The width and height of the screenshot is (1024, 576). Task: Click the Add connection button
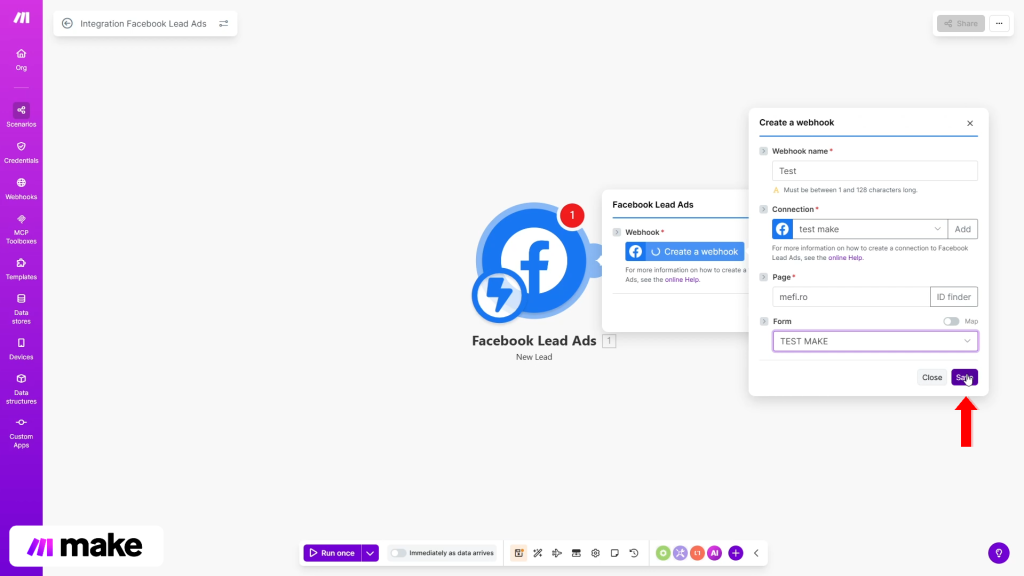(963, 229)
